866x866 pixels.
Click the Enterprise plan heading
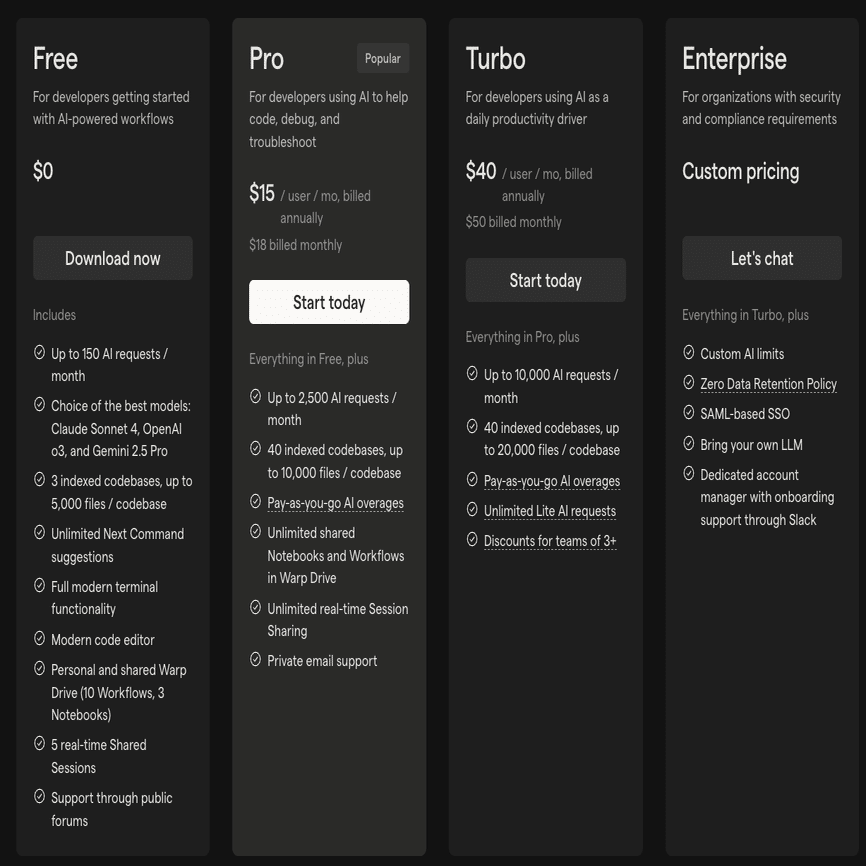coord(734,59)
